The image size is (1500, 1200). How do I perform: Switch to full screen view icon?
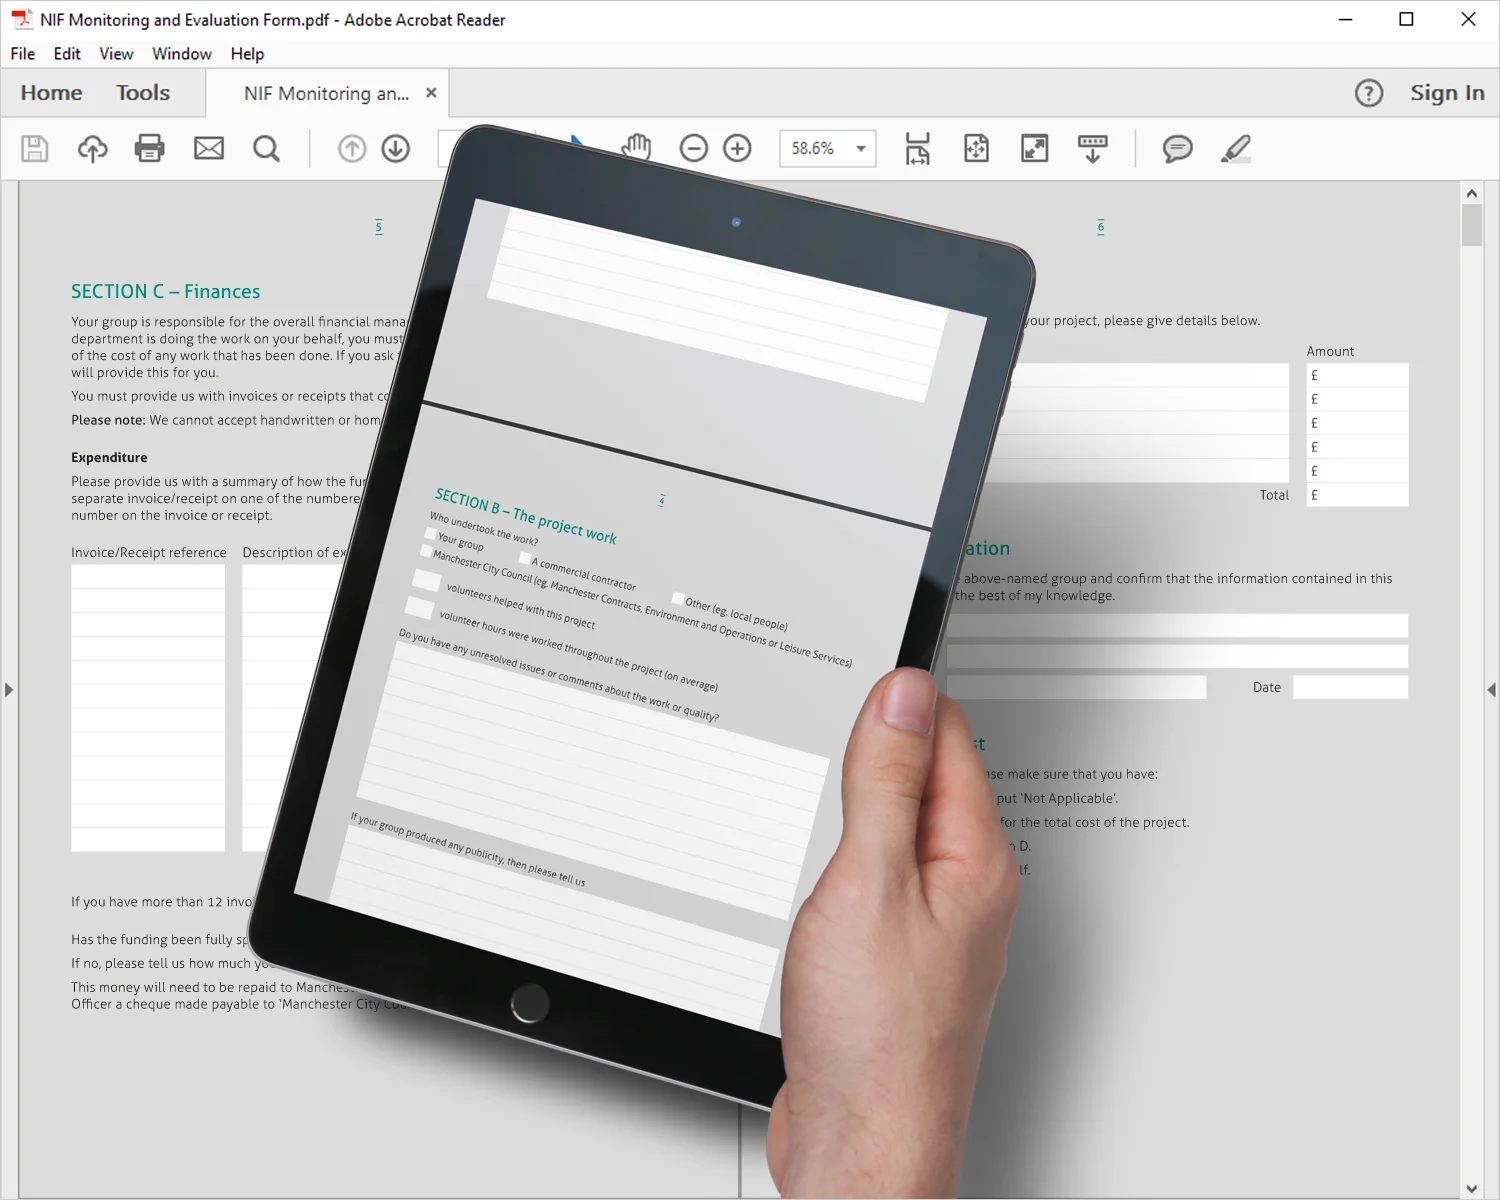point(1035,149)
